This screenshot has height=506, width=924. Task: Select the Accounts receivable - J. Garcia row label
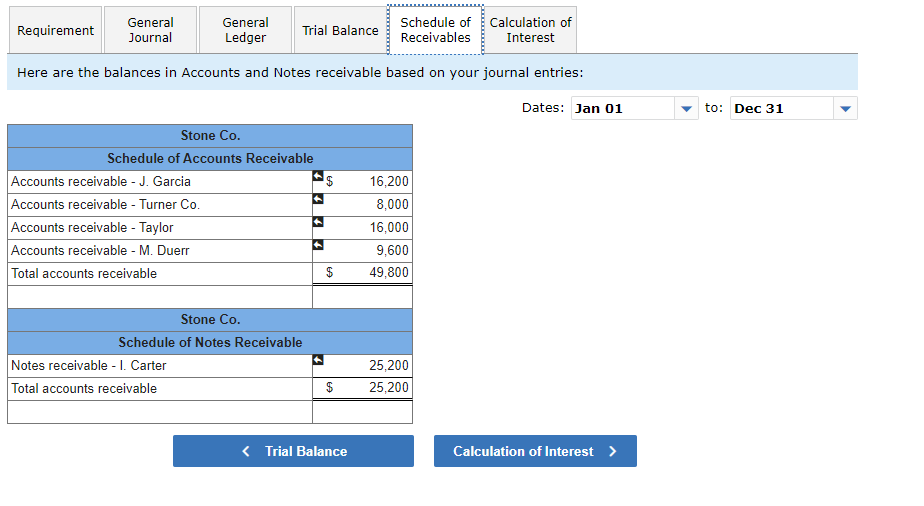[x=101, y=181]
